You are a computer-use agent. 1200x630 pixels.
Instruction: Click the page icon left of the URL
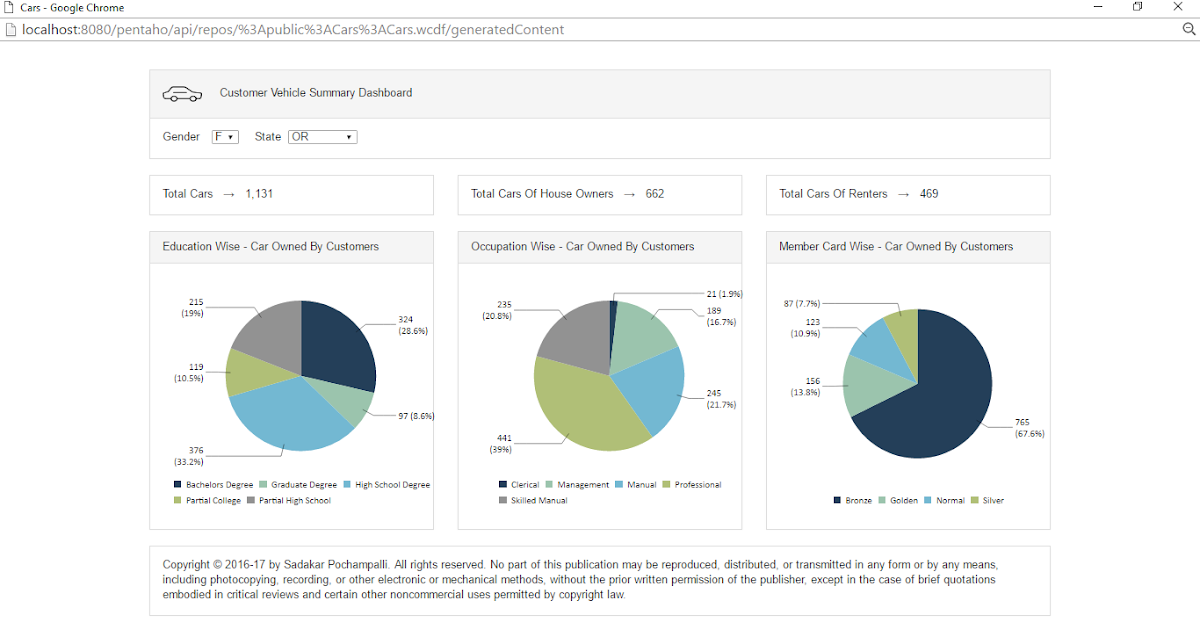pyautogui.click(x=12, y=29)
